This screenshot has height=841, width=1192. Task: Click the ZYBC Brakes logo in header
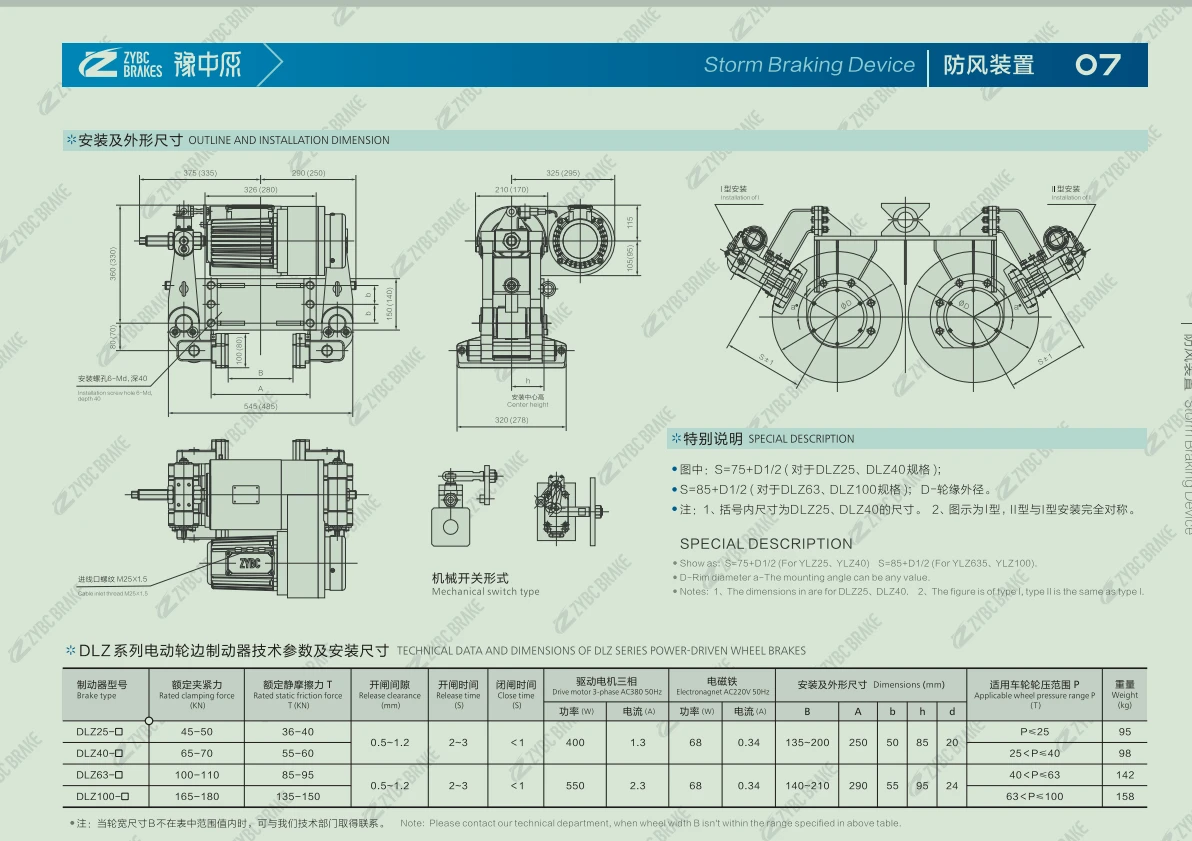tap(120, 64)
